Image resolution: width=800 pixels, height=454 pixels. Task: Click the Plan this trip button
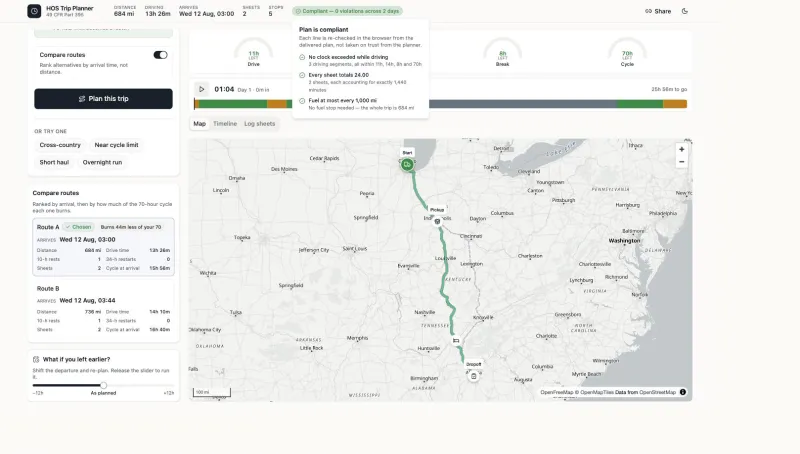pos(104,98)
